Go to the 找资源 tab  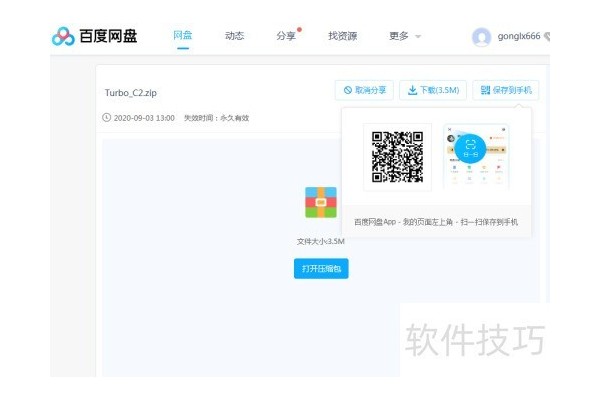[x=342, y=36]
